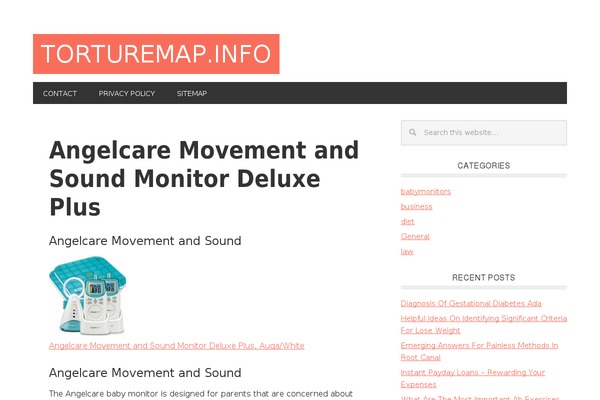Viewport: 600px width, 400px height.
Task: Open Instant Payday Loans post
Action: pyautogui.click(x=473, y=378)
